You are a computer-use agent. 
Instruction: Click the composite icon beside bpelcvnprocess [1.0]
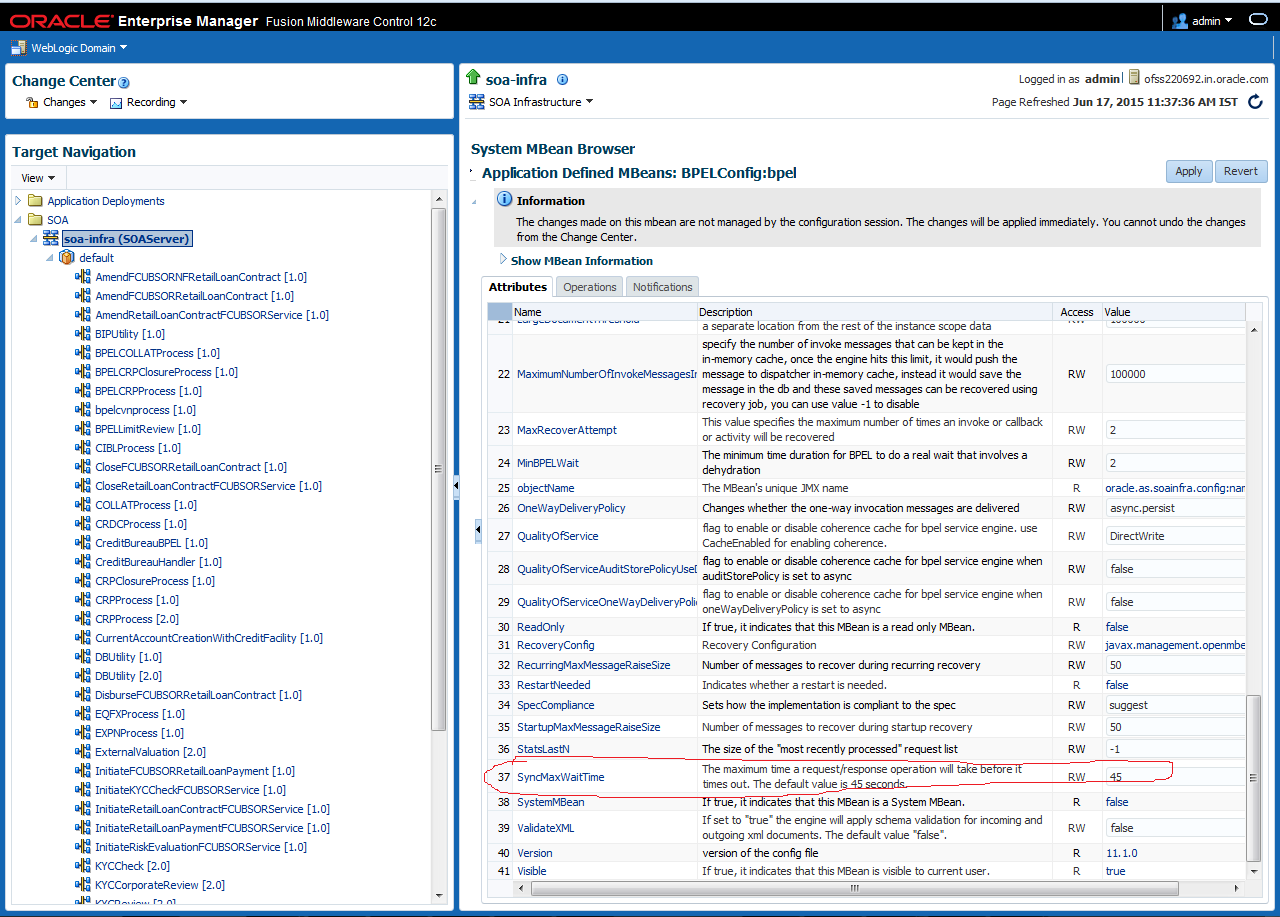click(x=83, y=410)
